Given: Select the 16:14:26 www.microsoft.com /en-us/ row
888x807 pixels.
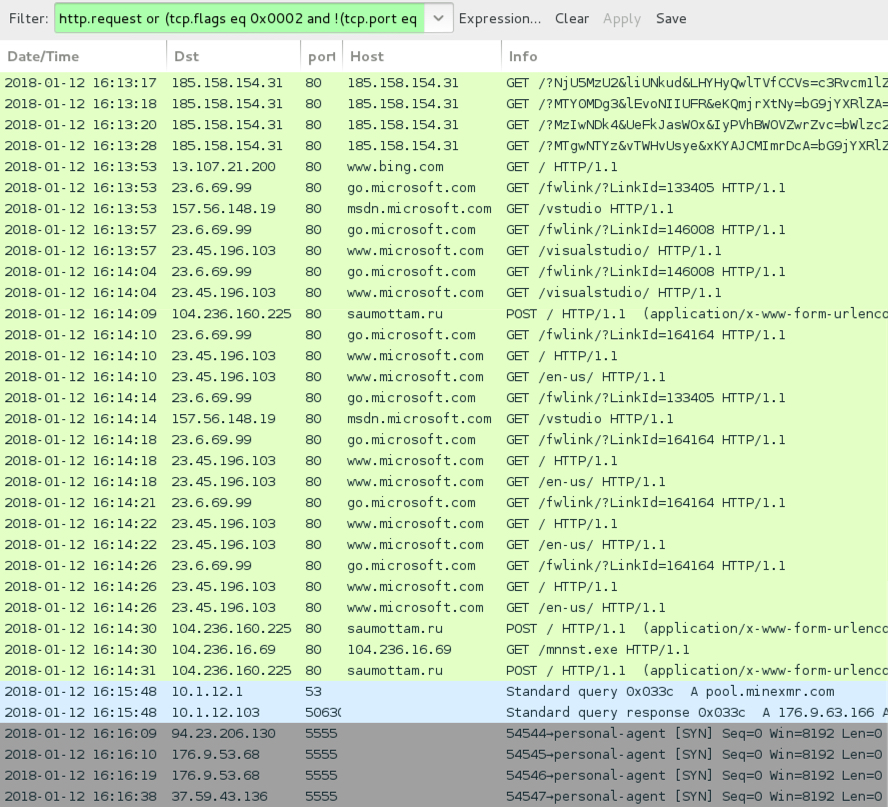Looking at the screenshot, I should (444, 607).
